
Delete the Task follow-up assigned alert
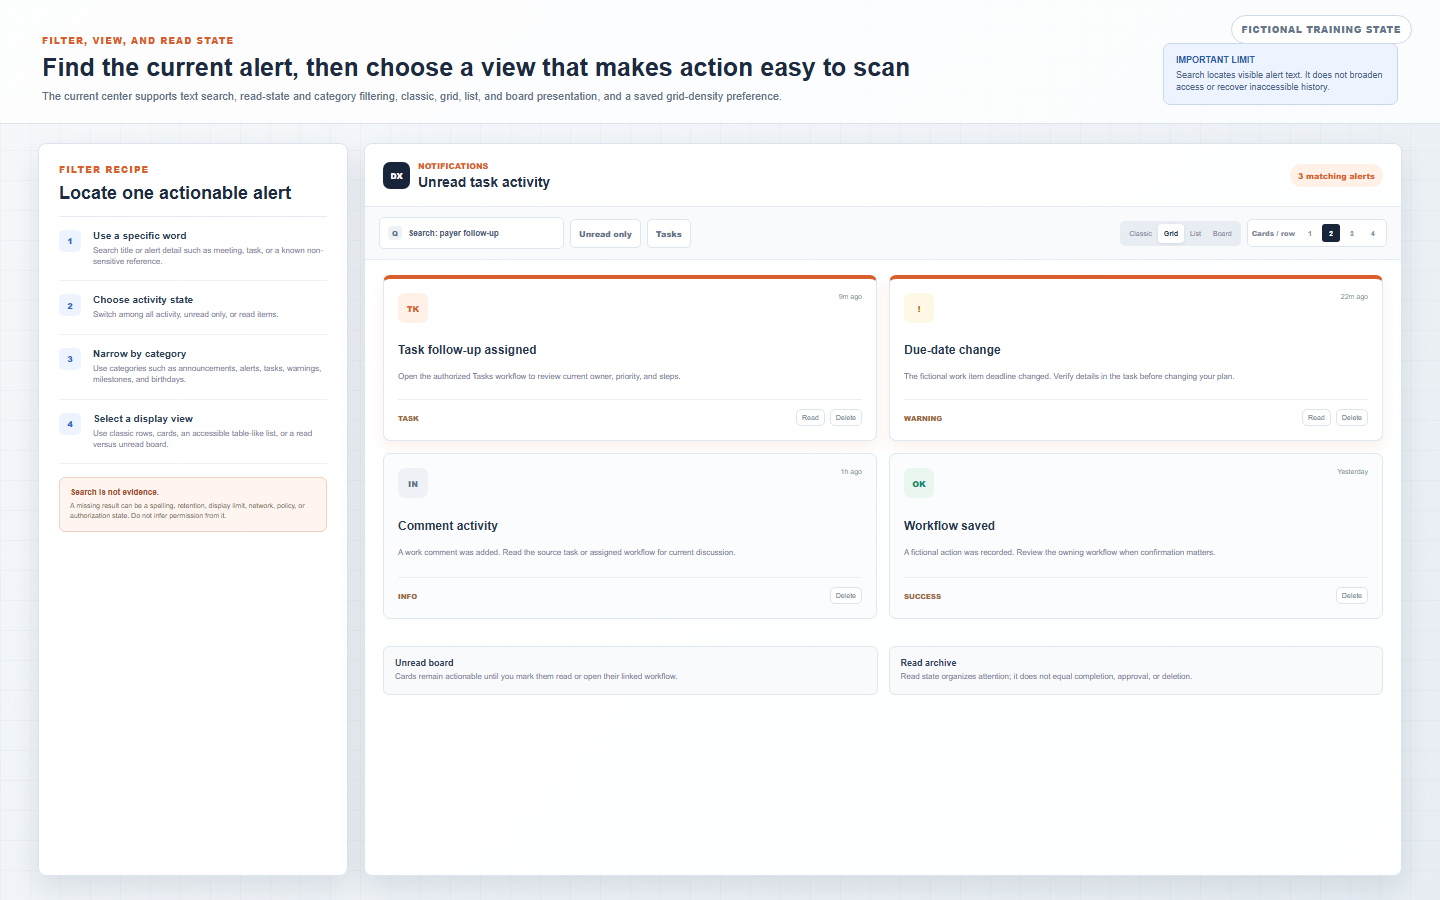click(x=846, y=418)
